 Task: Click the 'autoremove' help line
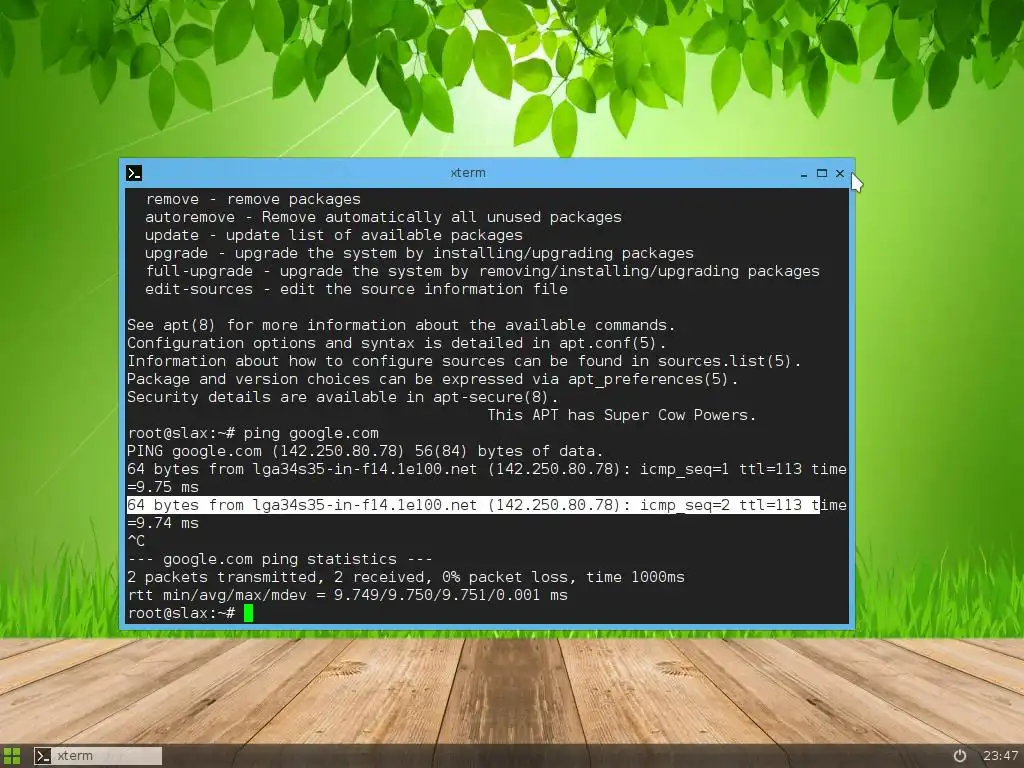point(383,217)
